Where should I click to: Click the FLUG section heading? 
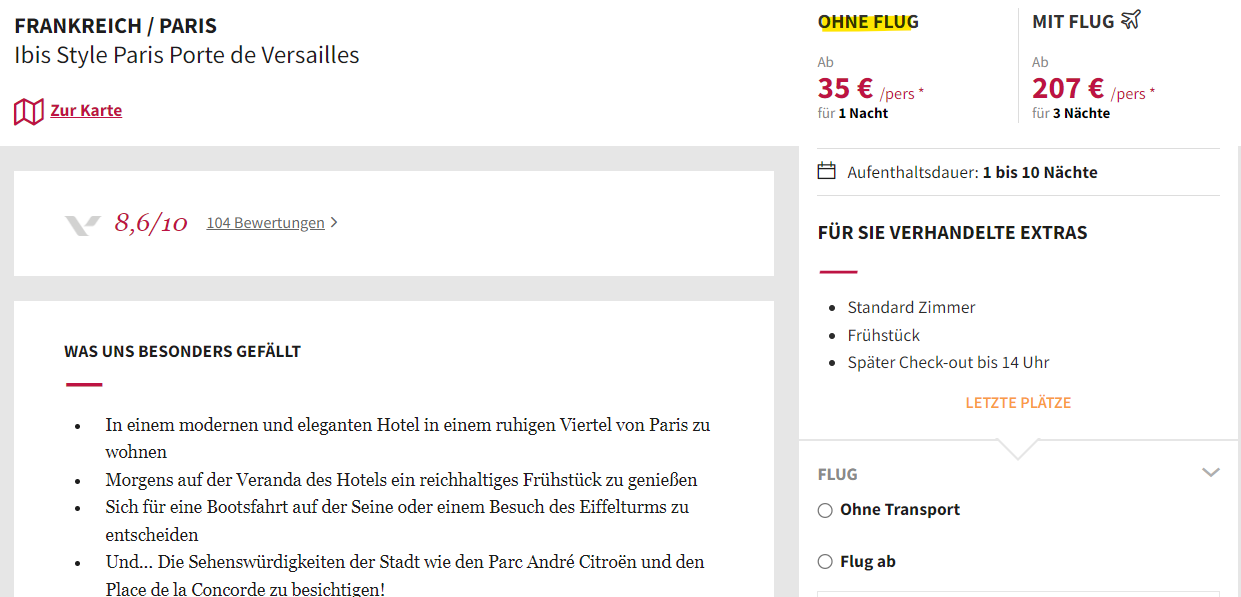click(838, 474)
